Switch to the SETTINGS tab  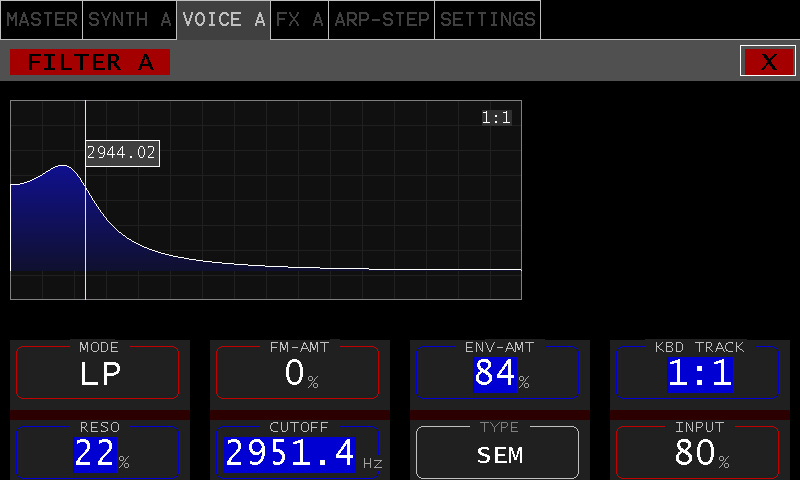(x=488, y=20)
